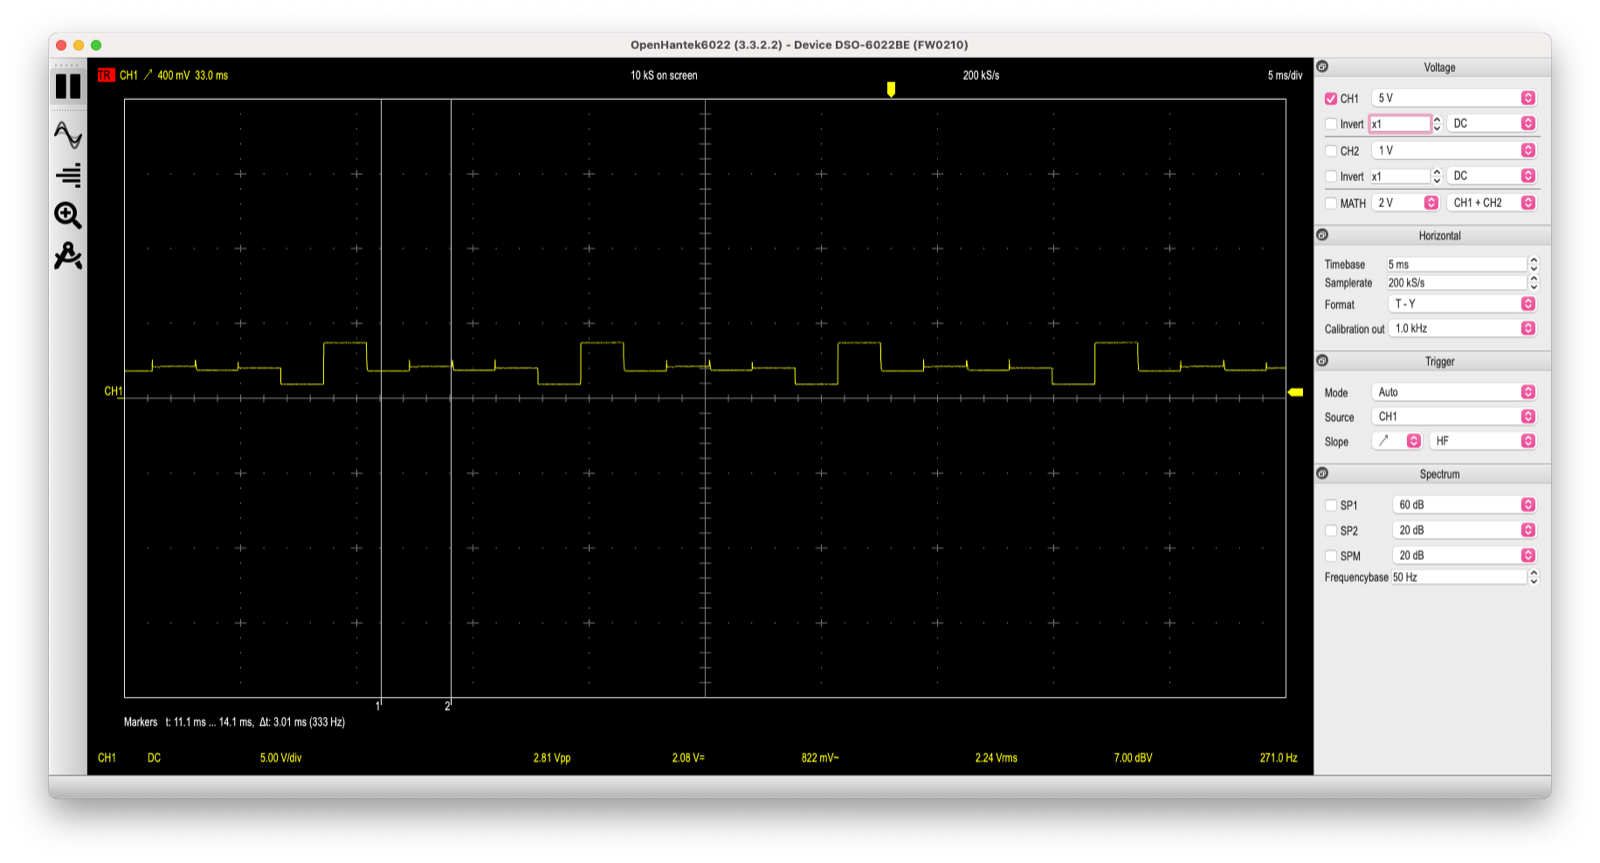The image size is (1600, 863).
Task: Open the math mode dropdown CH1 + CH2
Action: tap(1491, 203)
